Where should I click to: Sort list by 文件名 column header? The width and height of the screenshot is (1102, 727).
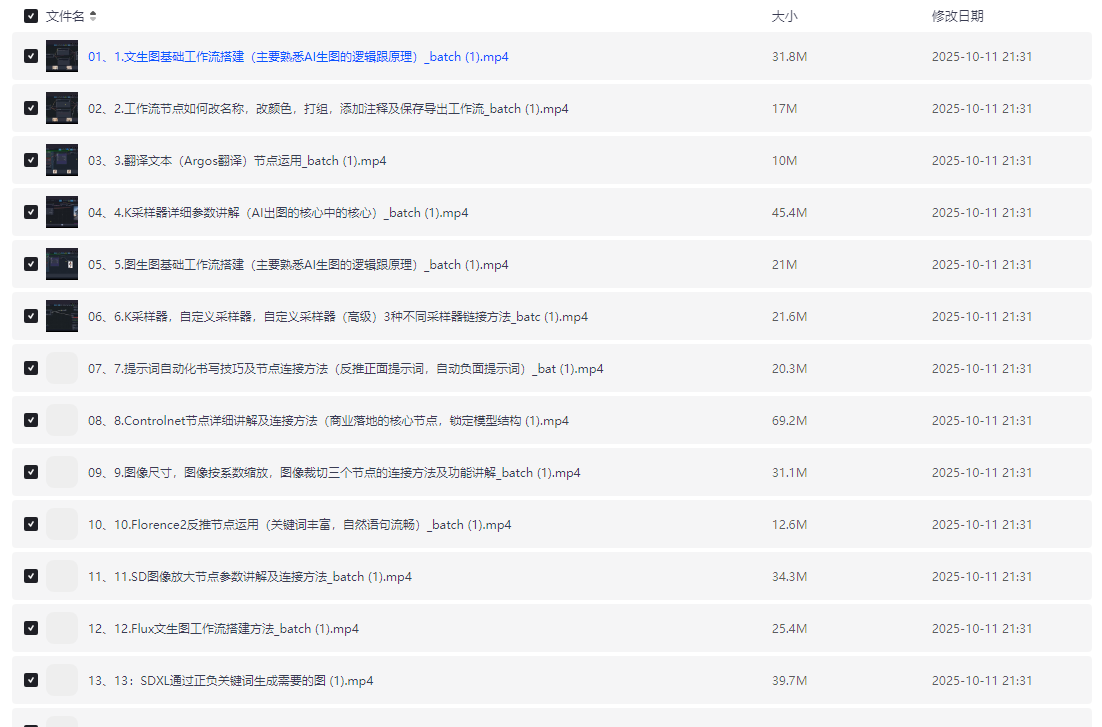coord(65,16)
